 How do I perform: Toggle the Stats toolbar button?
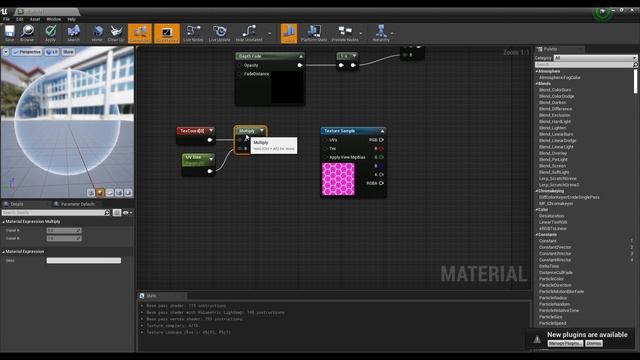point(289,33)
